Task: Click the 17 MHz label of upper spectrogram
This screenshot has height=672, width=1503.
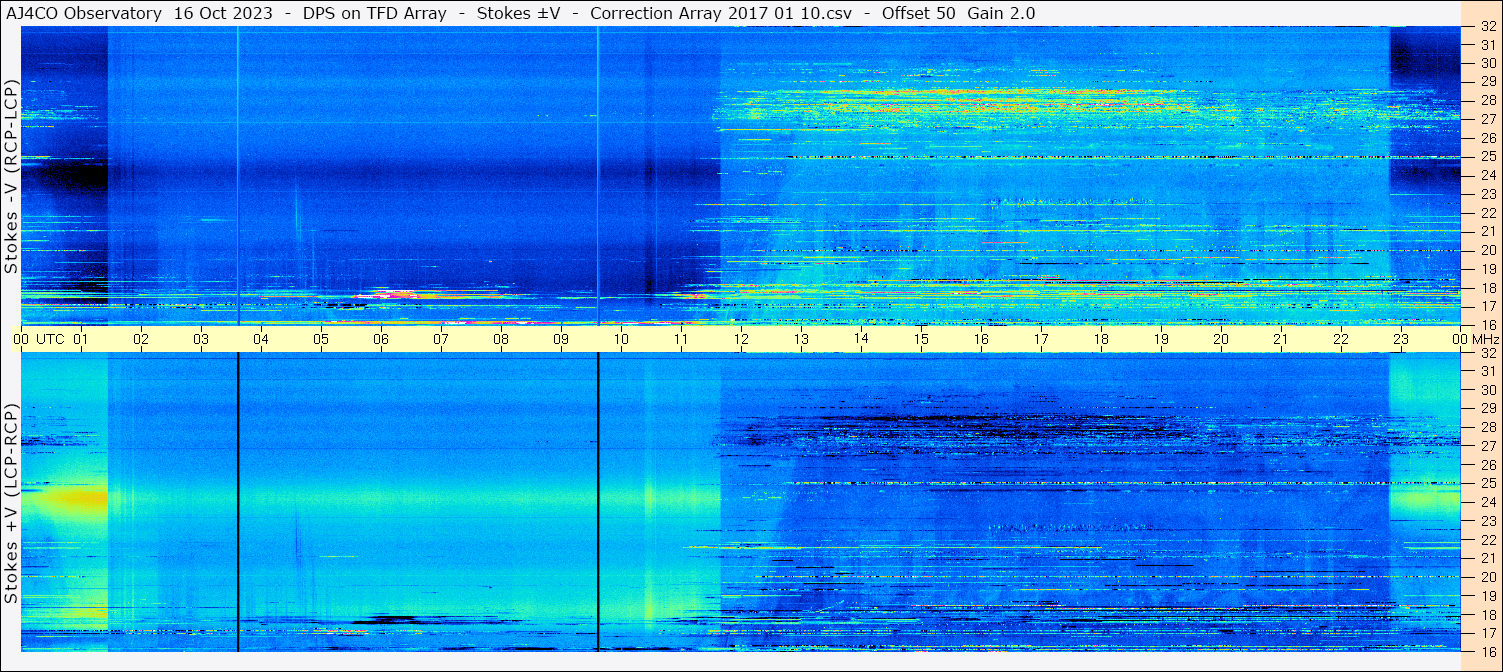Action: click(1488, 306)
